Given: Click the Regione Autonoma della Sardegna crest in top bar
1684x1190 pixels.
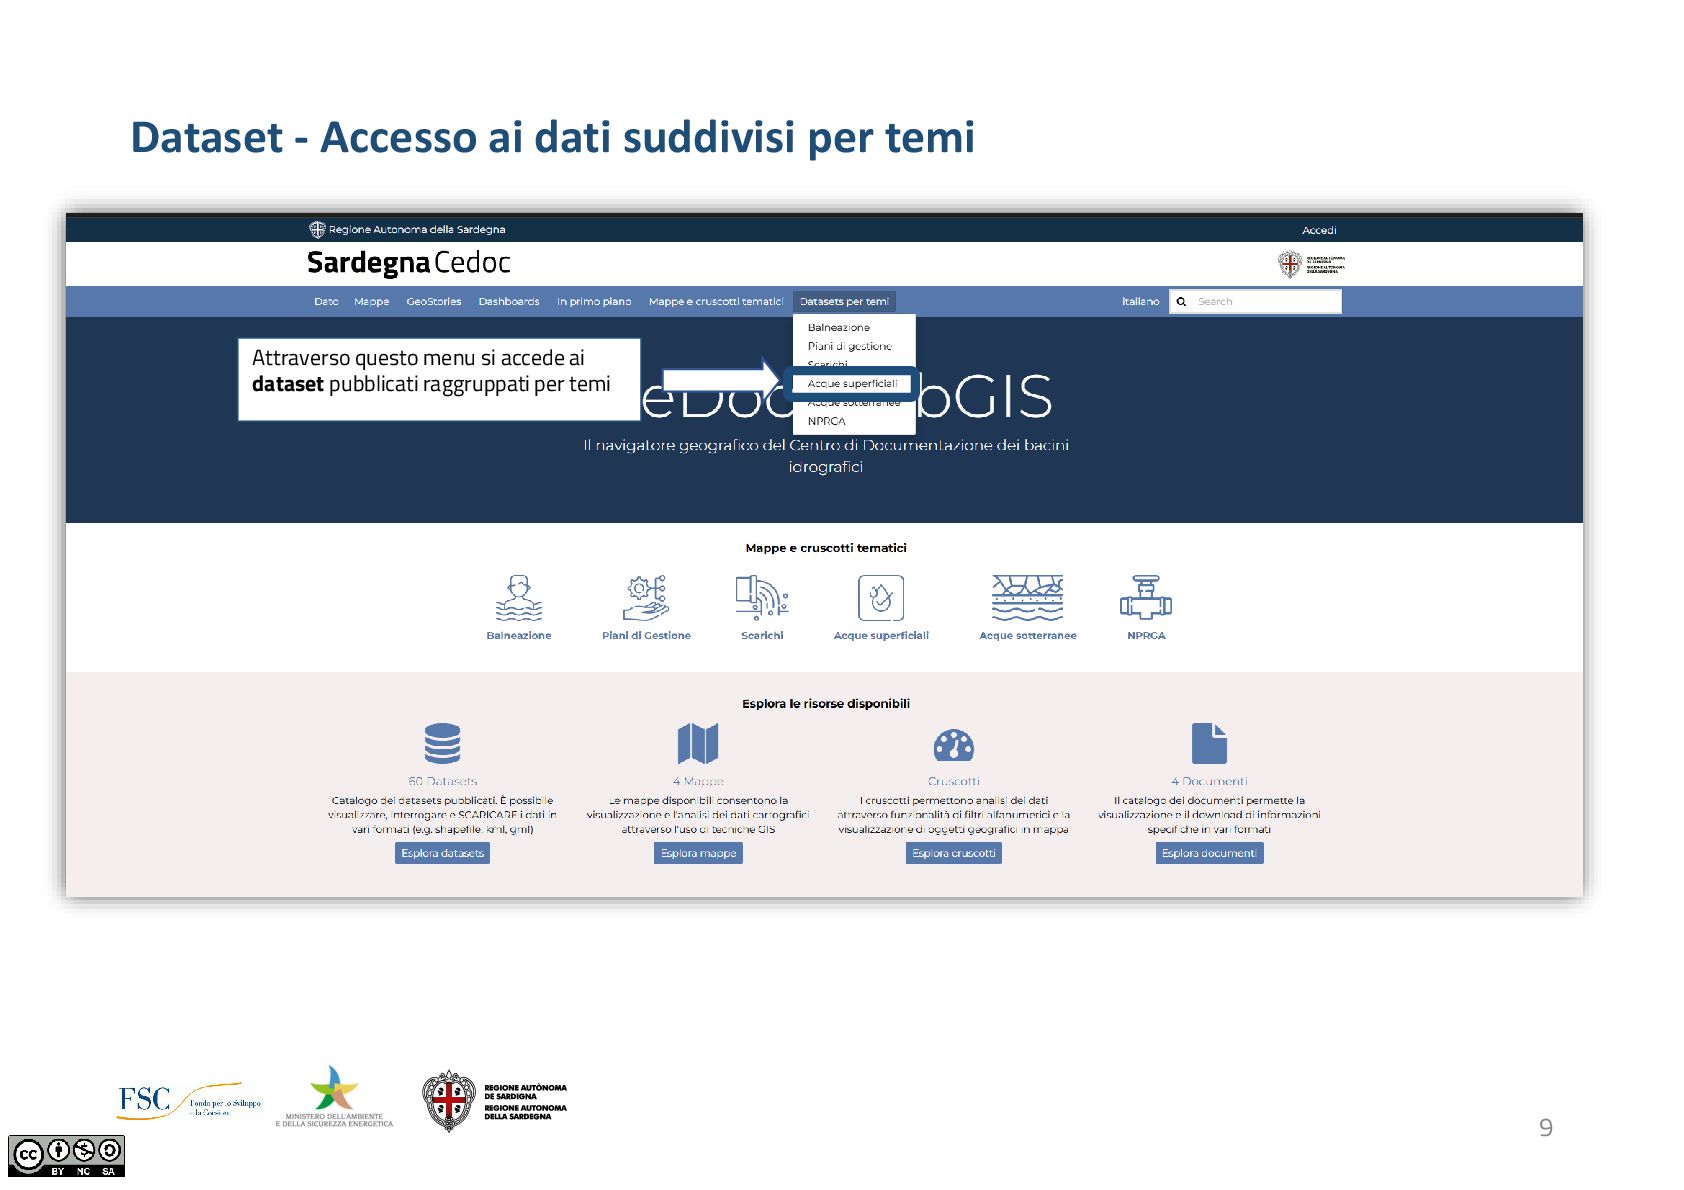Looking at the screenshot, I should tap(317, 229).
